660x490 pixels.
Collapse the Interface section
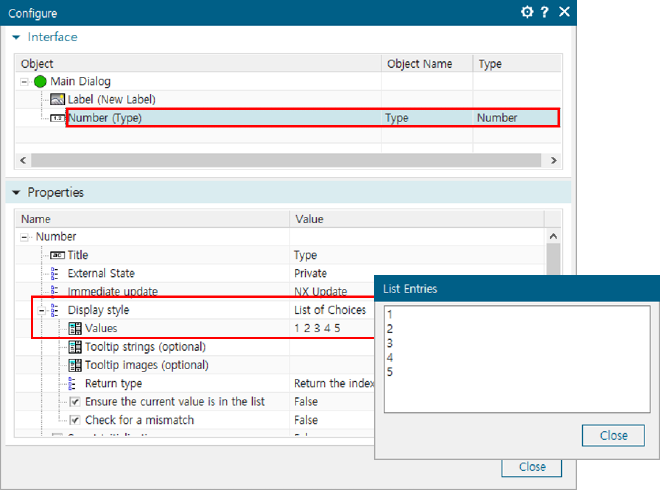tap(17, 37)
